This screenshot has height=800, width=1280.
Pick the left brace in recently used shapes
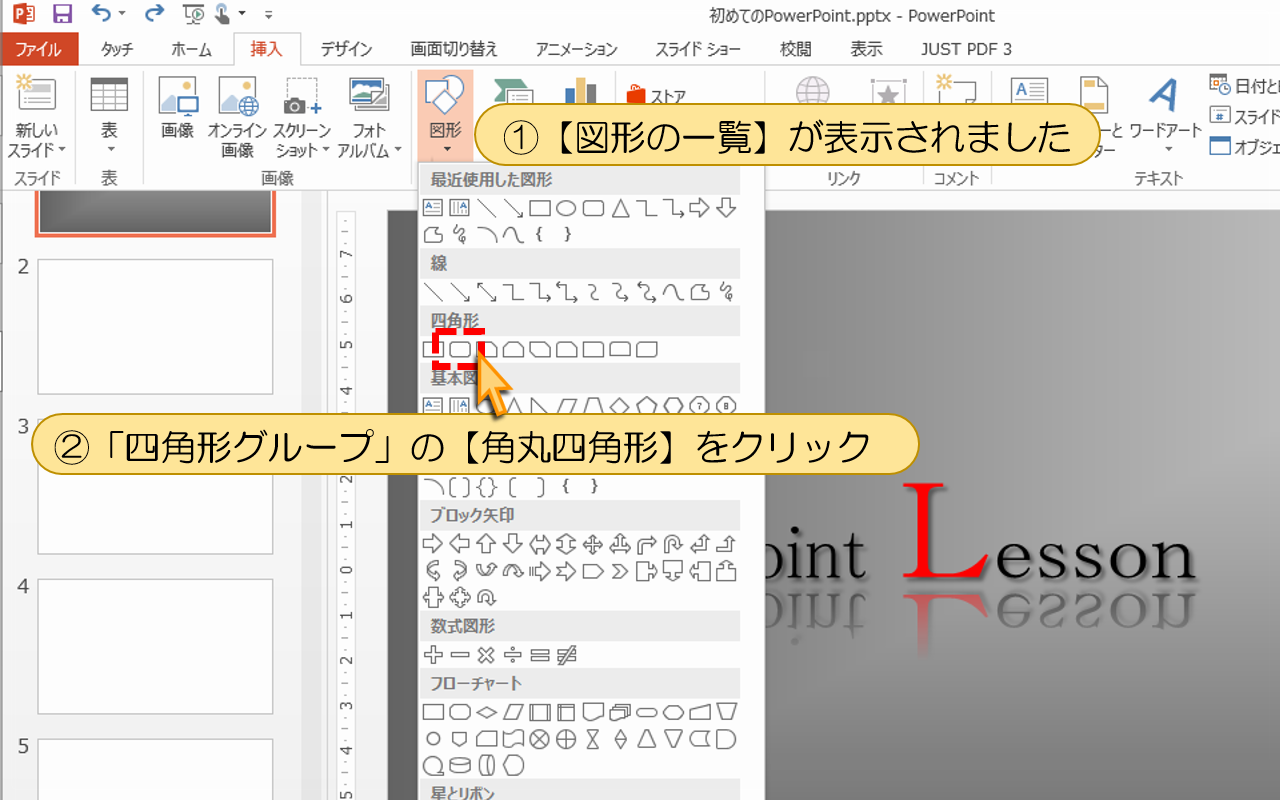point(539,234)
